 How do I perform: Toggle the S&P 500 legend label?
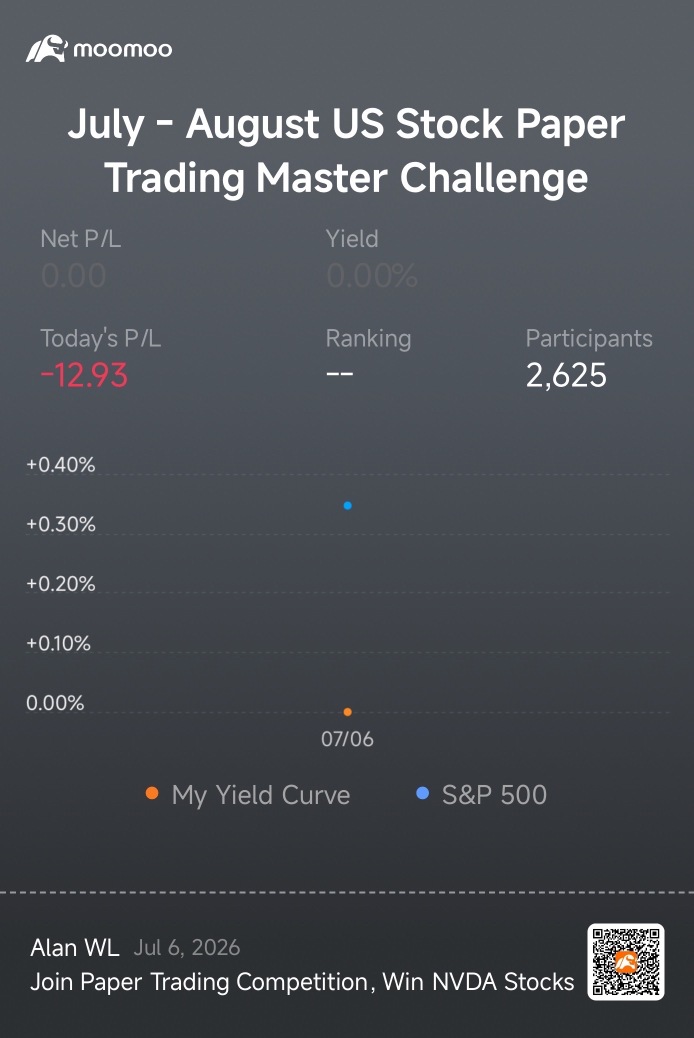494,794
